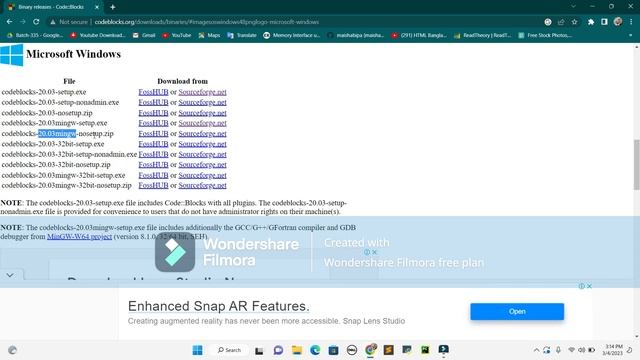Click FossHUB link for codeblocks-20.03mingw-nosetup.zip
The height and width of the screenshot is (360, 640).
(153, 134)
